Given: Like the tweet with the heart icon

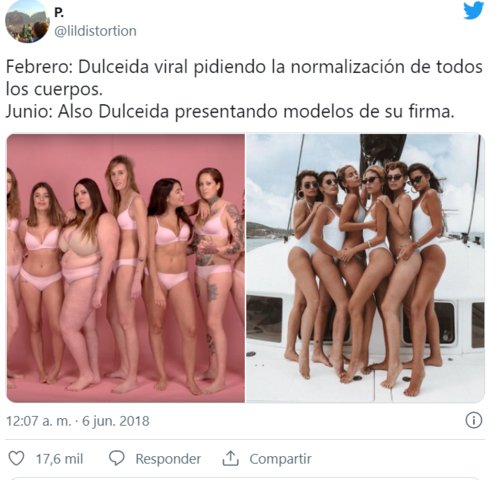Looking at the screenshot, I should tap(16, 458).
